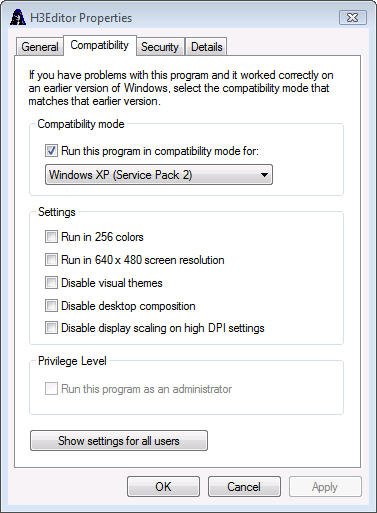Click the H3Editor Properties title bar text

81,18
